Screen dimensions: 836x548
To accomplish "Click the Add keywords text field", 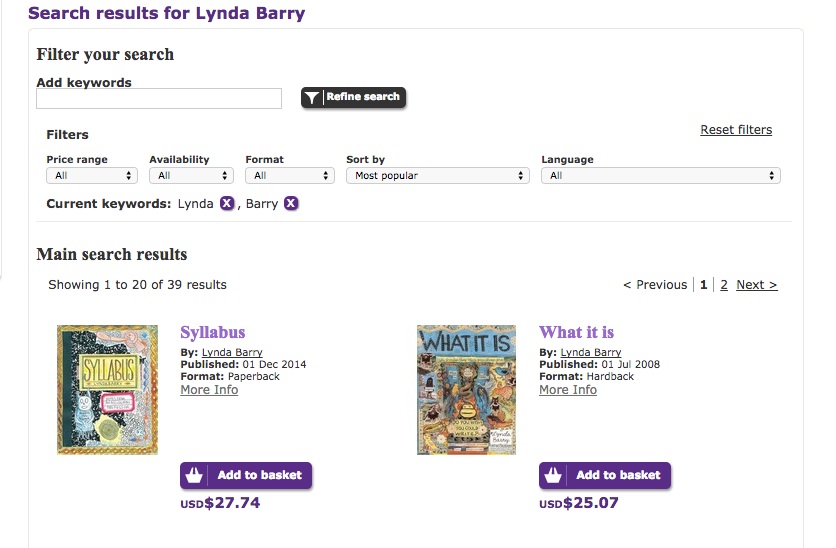I will click(x=159, y=98).
